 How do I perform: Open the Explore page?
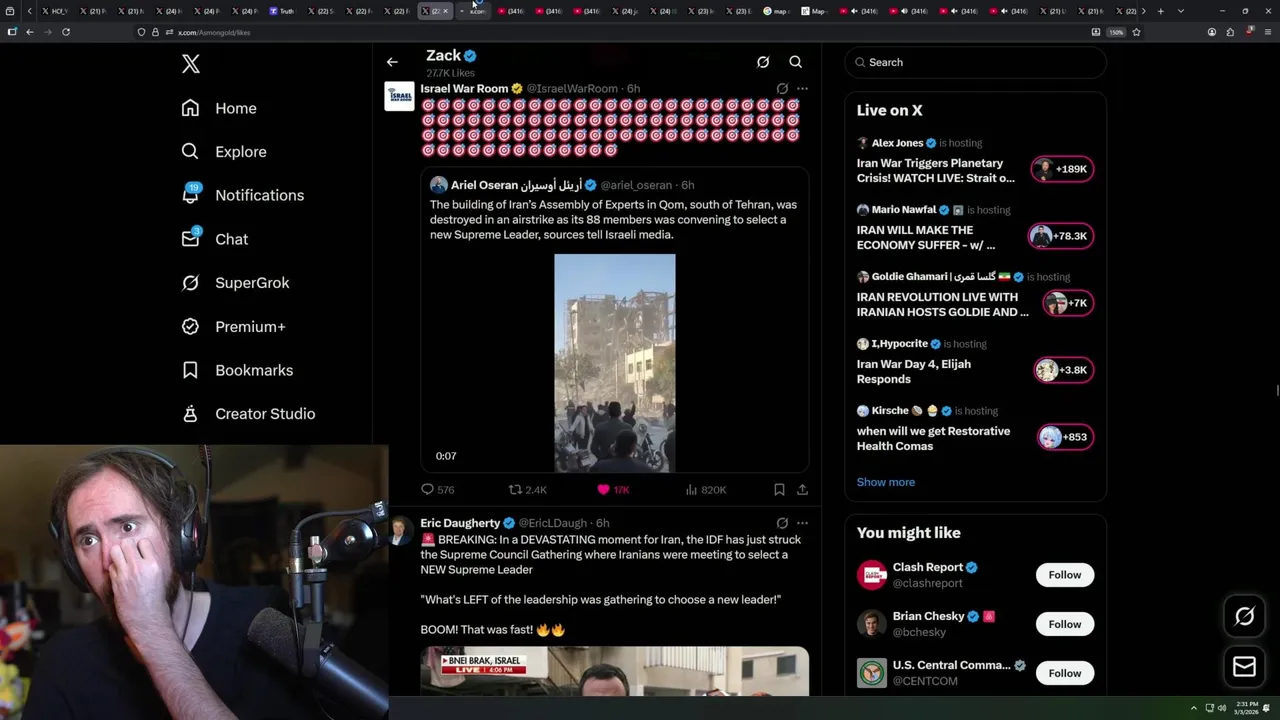[x=224, y=152]
